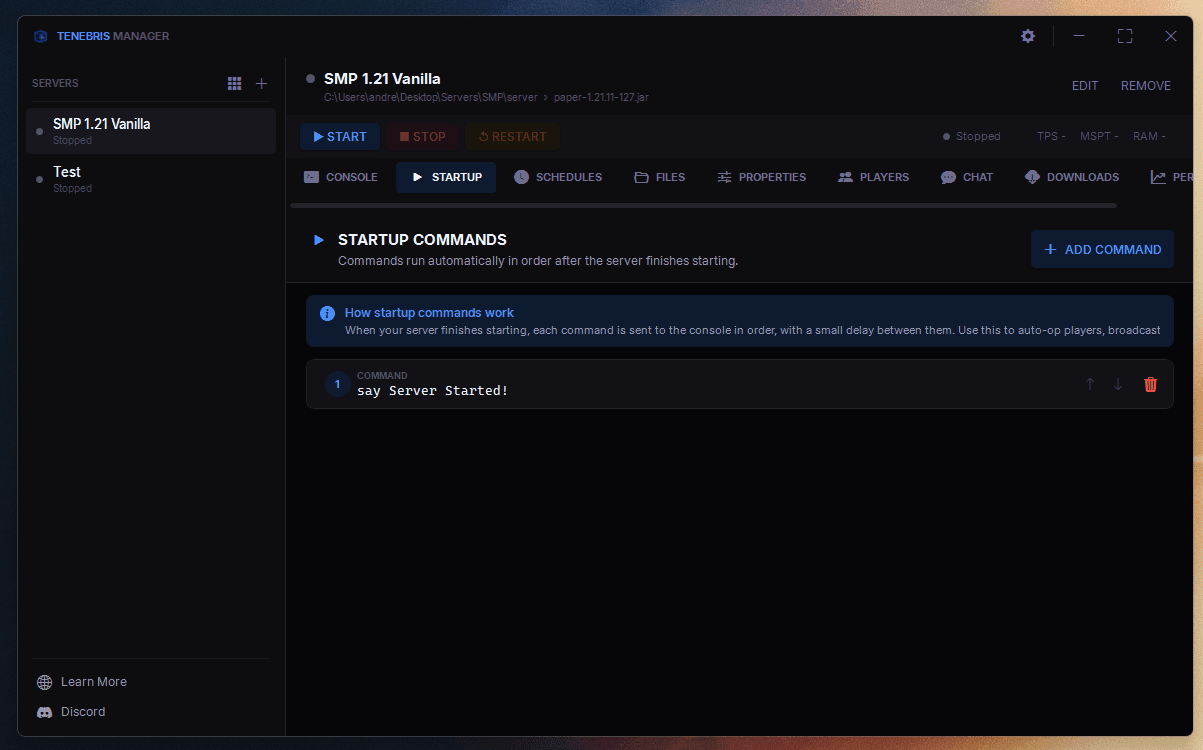Switch server list to grid view icon
This screenshot has height=750, width=1203.
pos(234,84)
